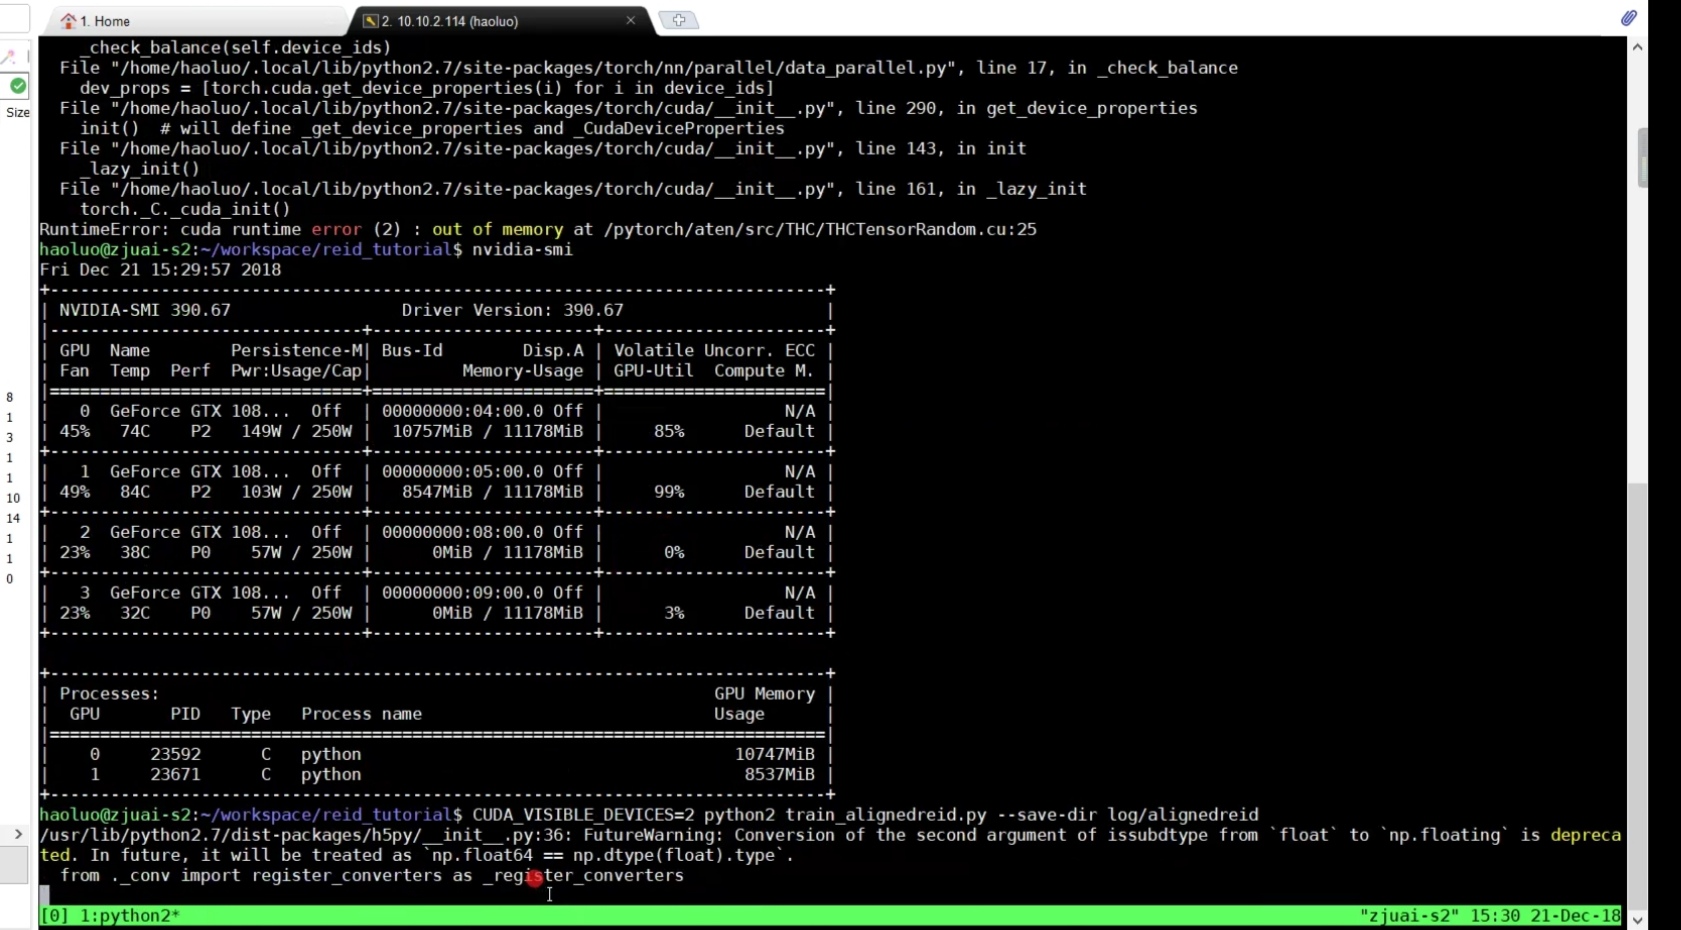
Task: Click the train_alignedreid.py filename in the command
Action: pos(886,815)
